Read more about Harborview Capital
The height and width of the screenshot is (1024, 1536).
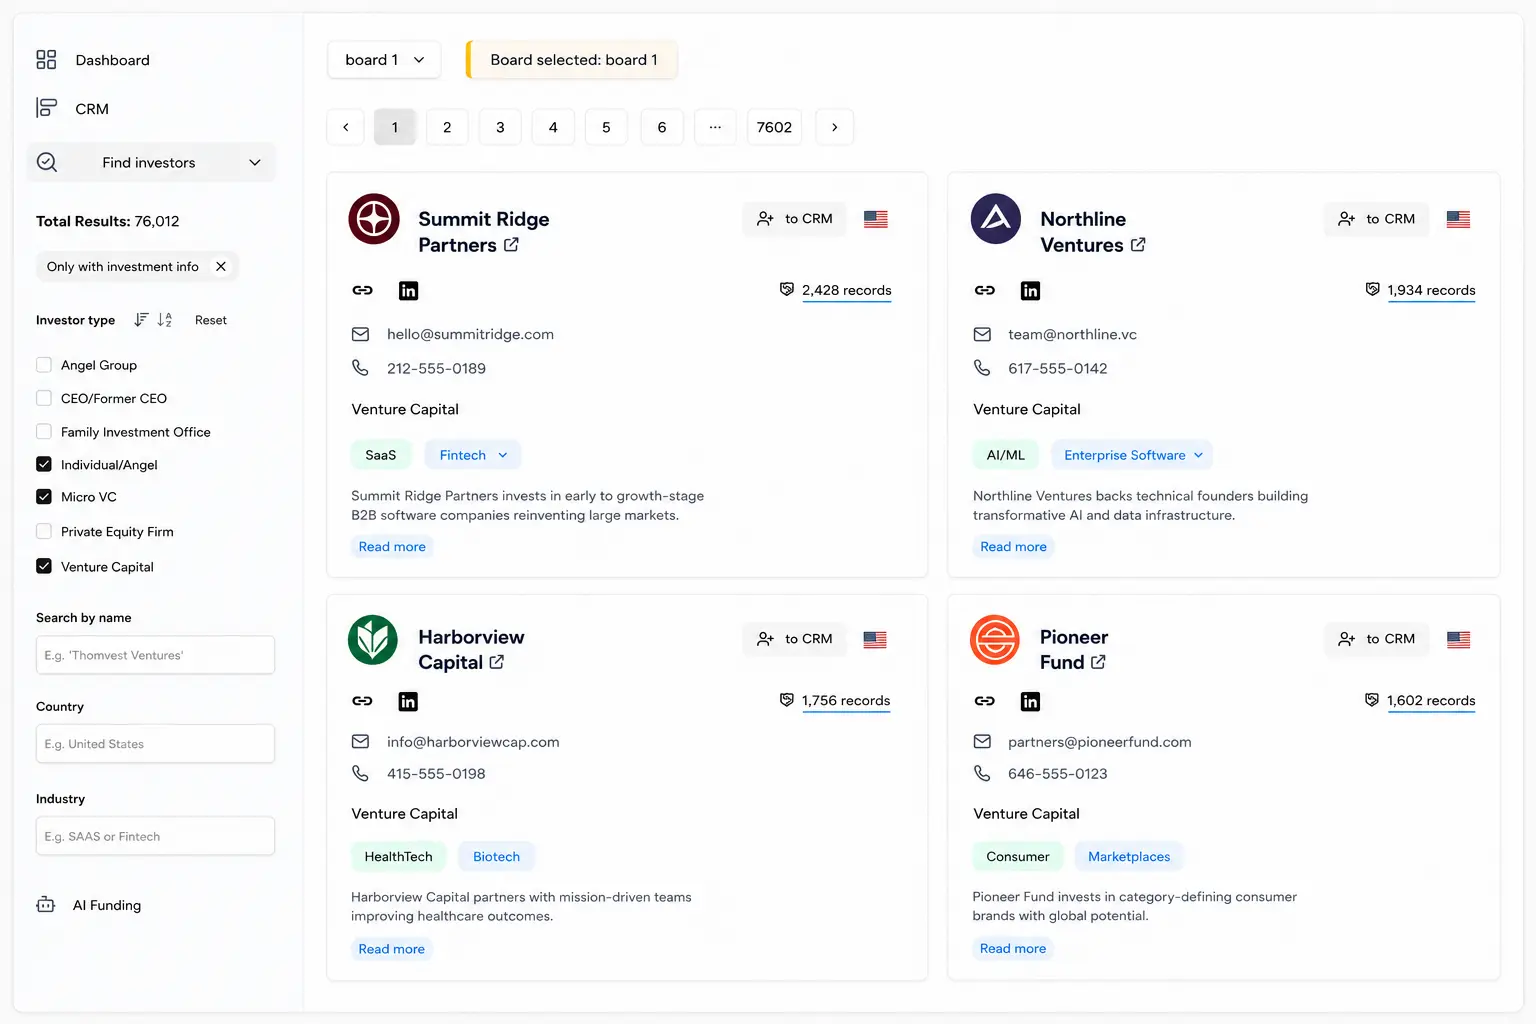click(391, 949)
